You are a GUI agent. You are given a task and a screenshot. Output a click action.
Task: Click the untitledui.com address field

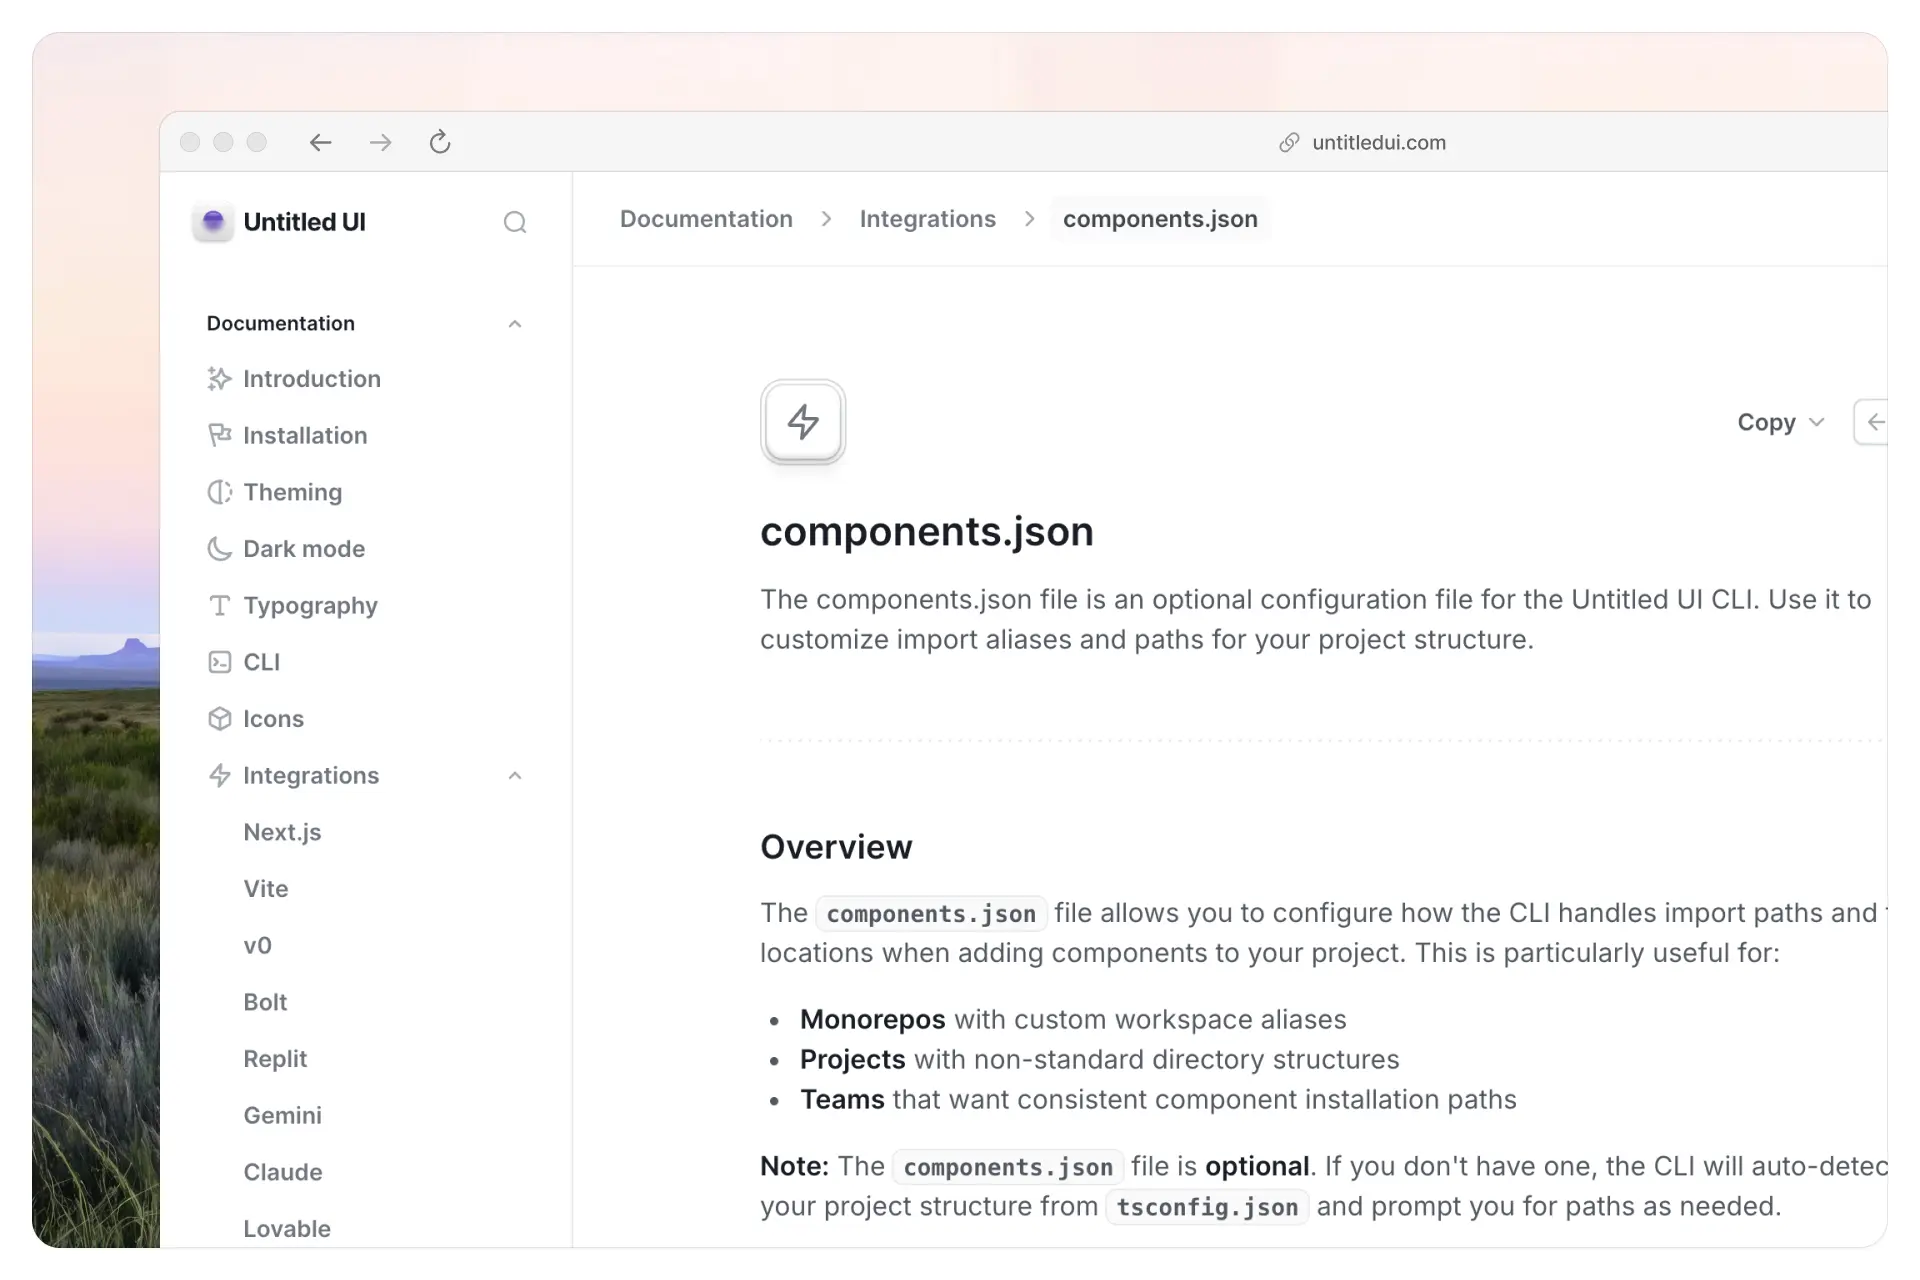[x=1378, y=142]
